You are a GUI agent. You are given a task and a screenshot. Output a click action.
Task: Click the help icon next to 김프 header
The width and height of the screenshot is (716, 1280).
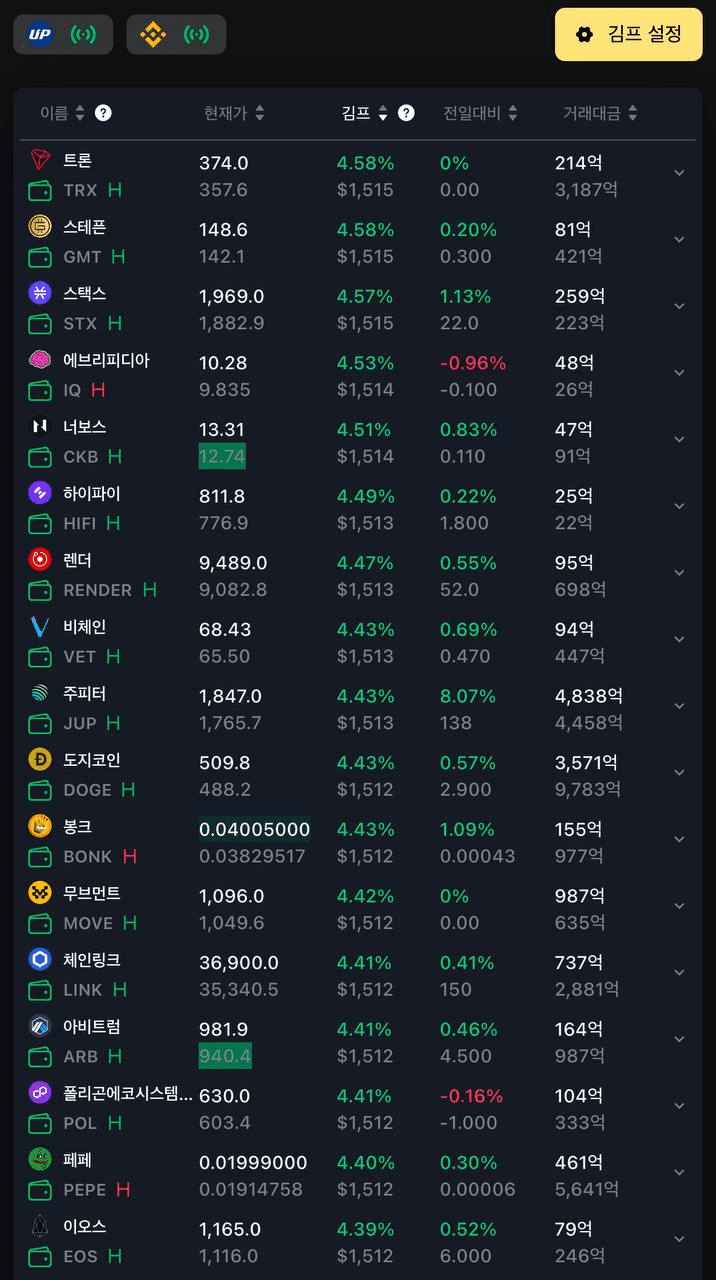(406, 113)
